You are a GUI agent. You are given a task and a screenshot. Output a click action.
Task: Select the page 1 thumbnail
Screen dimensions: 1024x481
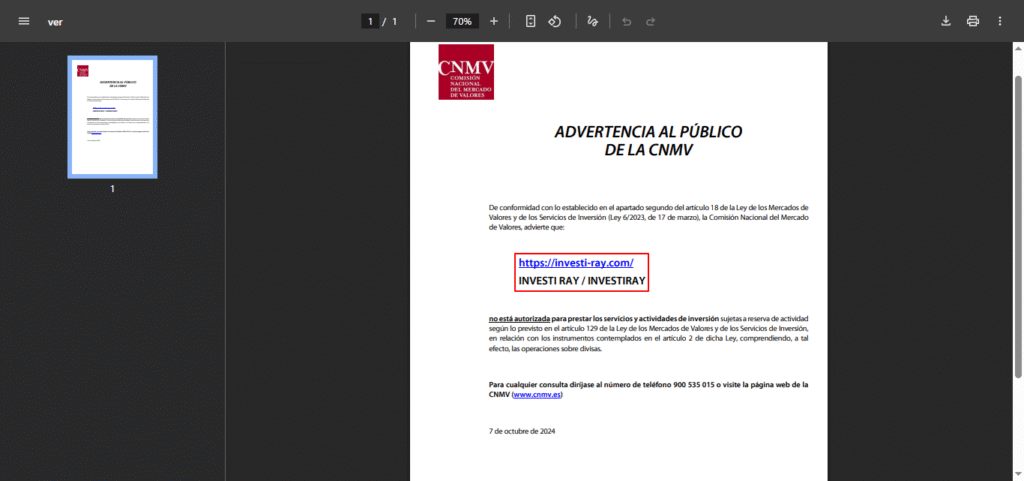[112, 117]
